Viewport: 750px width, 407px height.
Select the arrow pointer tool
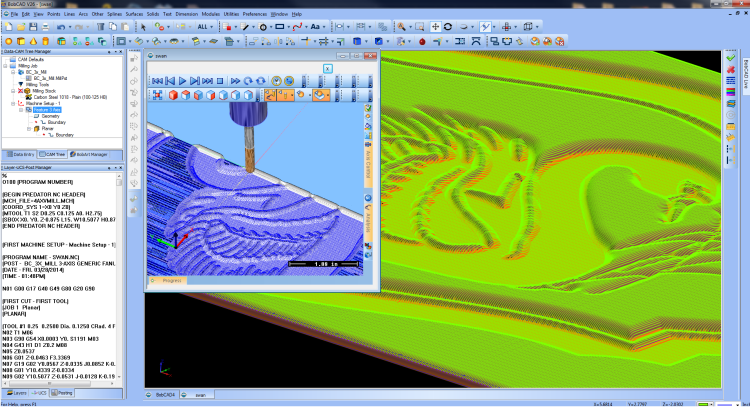tap(143, 27)
